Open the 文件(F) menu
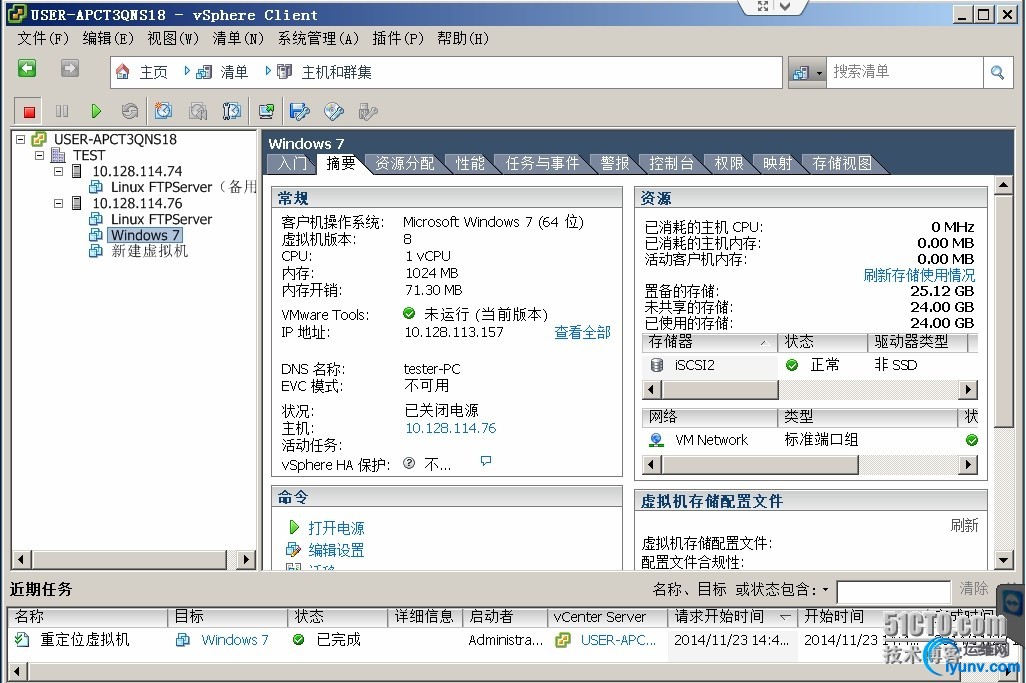This screenshot has width=1026, height=683. click(43, 39)
